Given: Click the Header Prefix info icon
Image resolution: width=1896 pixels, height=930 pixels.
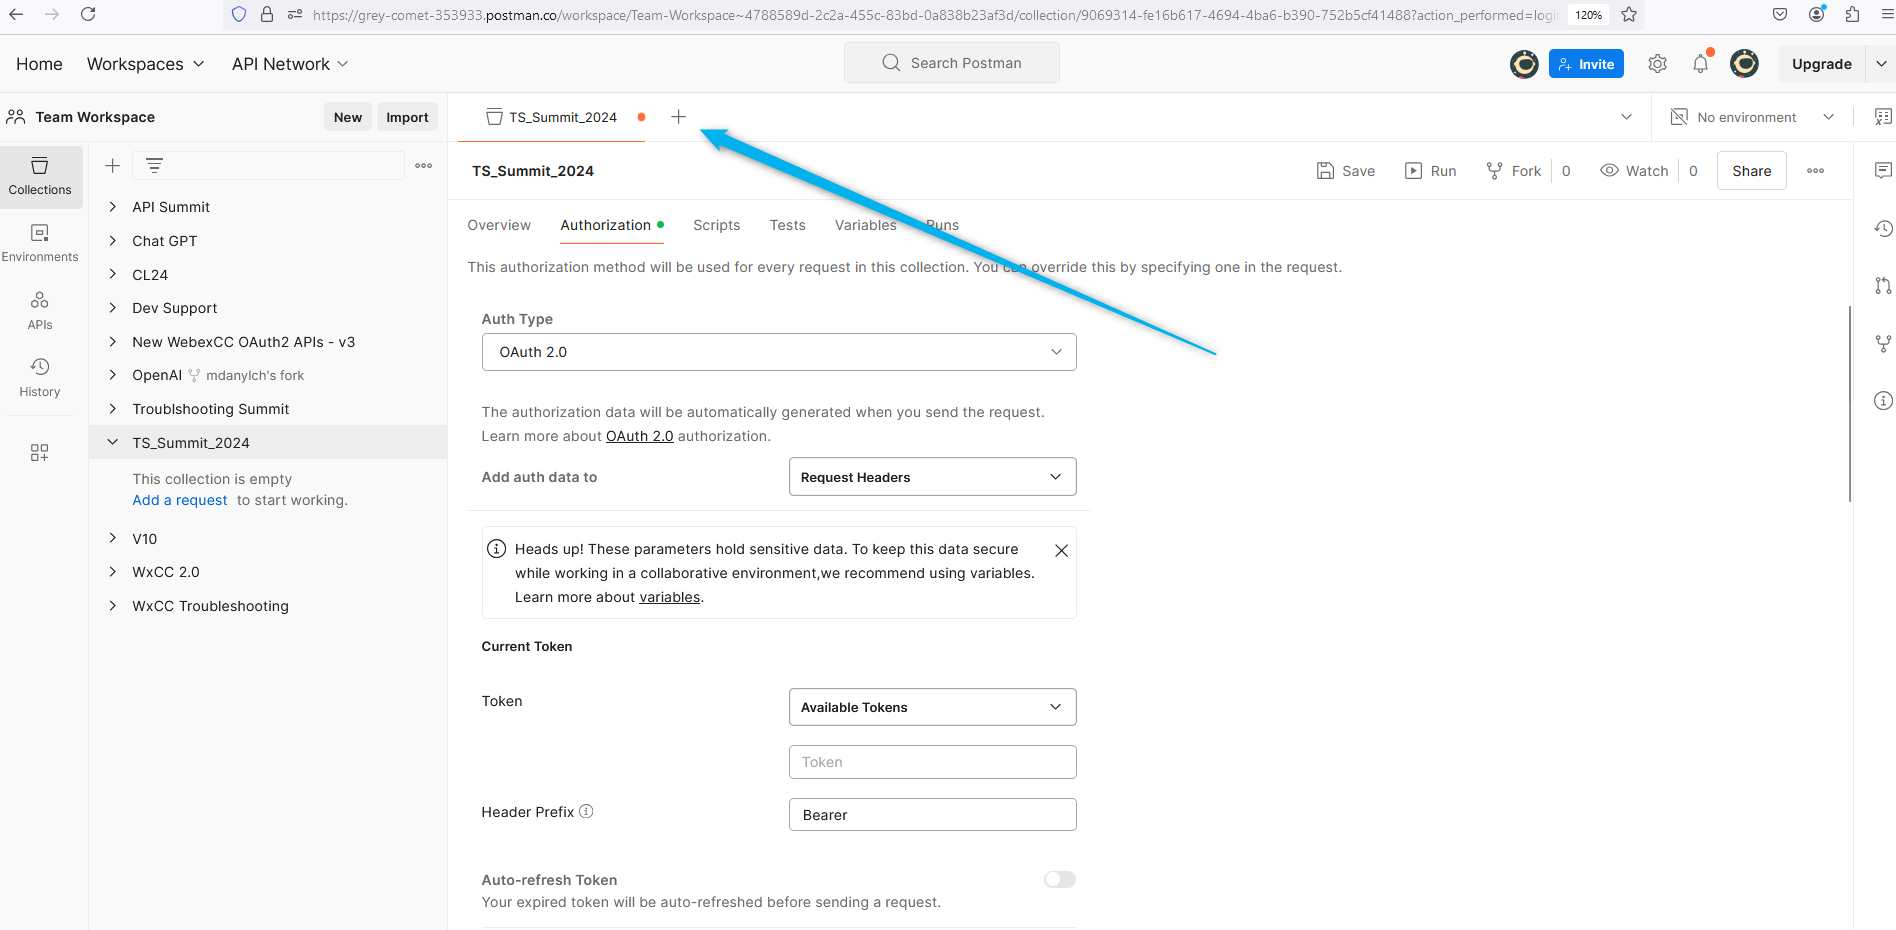Looking at the screenshot, I should pos(587,811).
